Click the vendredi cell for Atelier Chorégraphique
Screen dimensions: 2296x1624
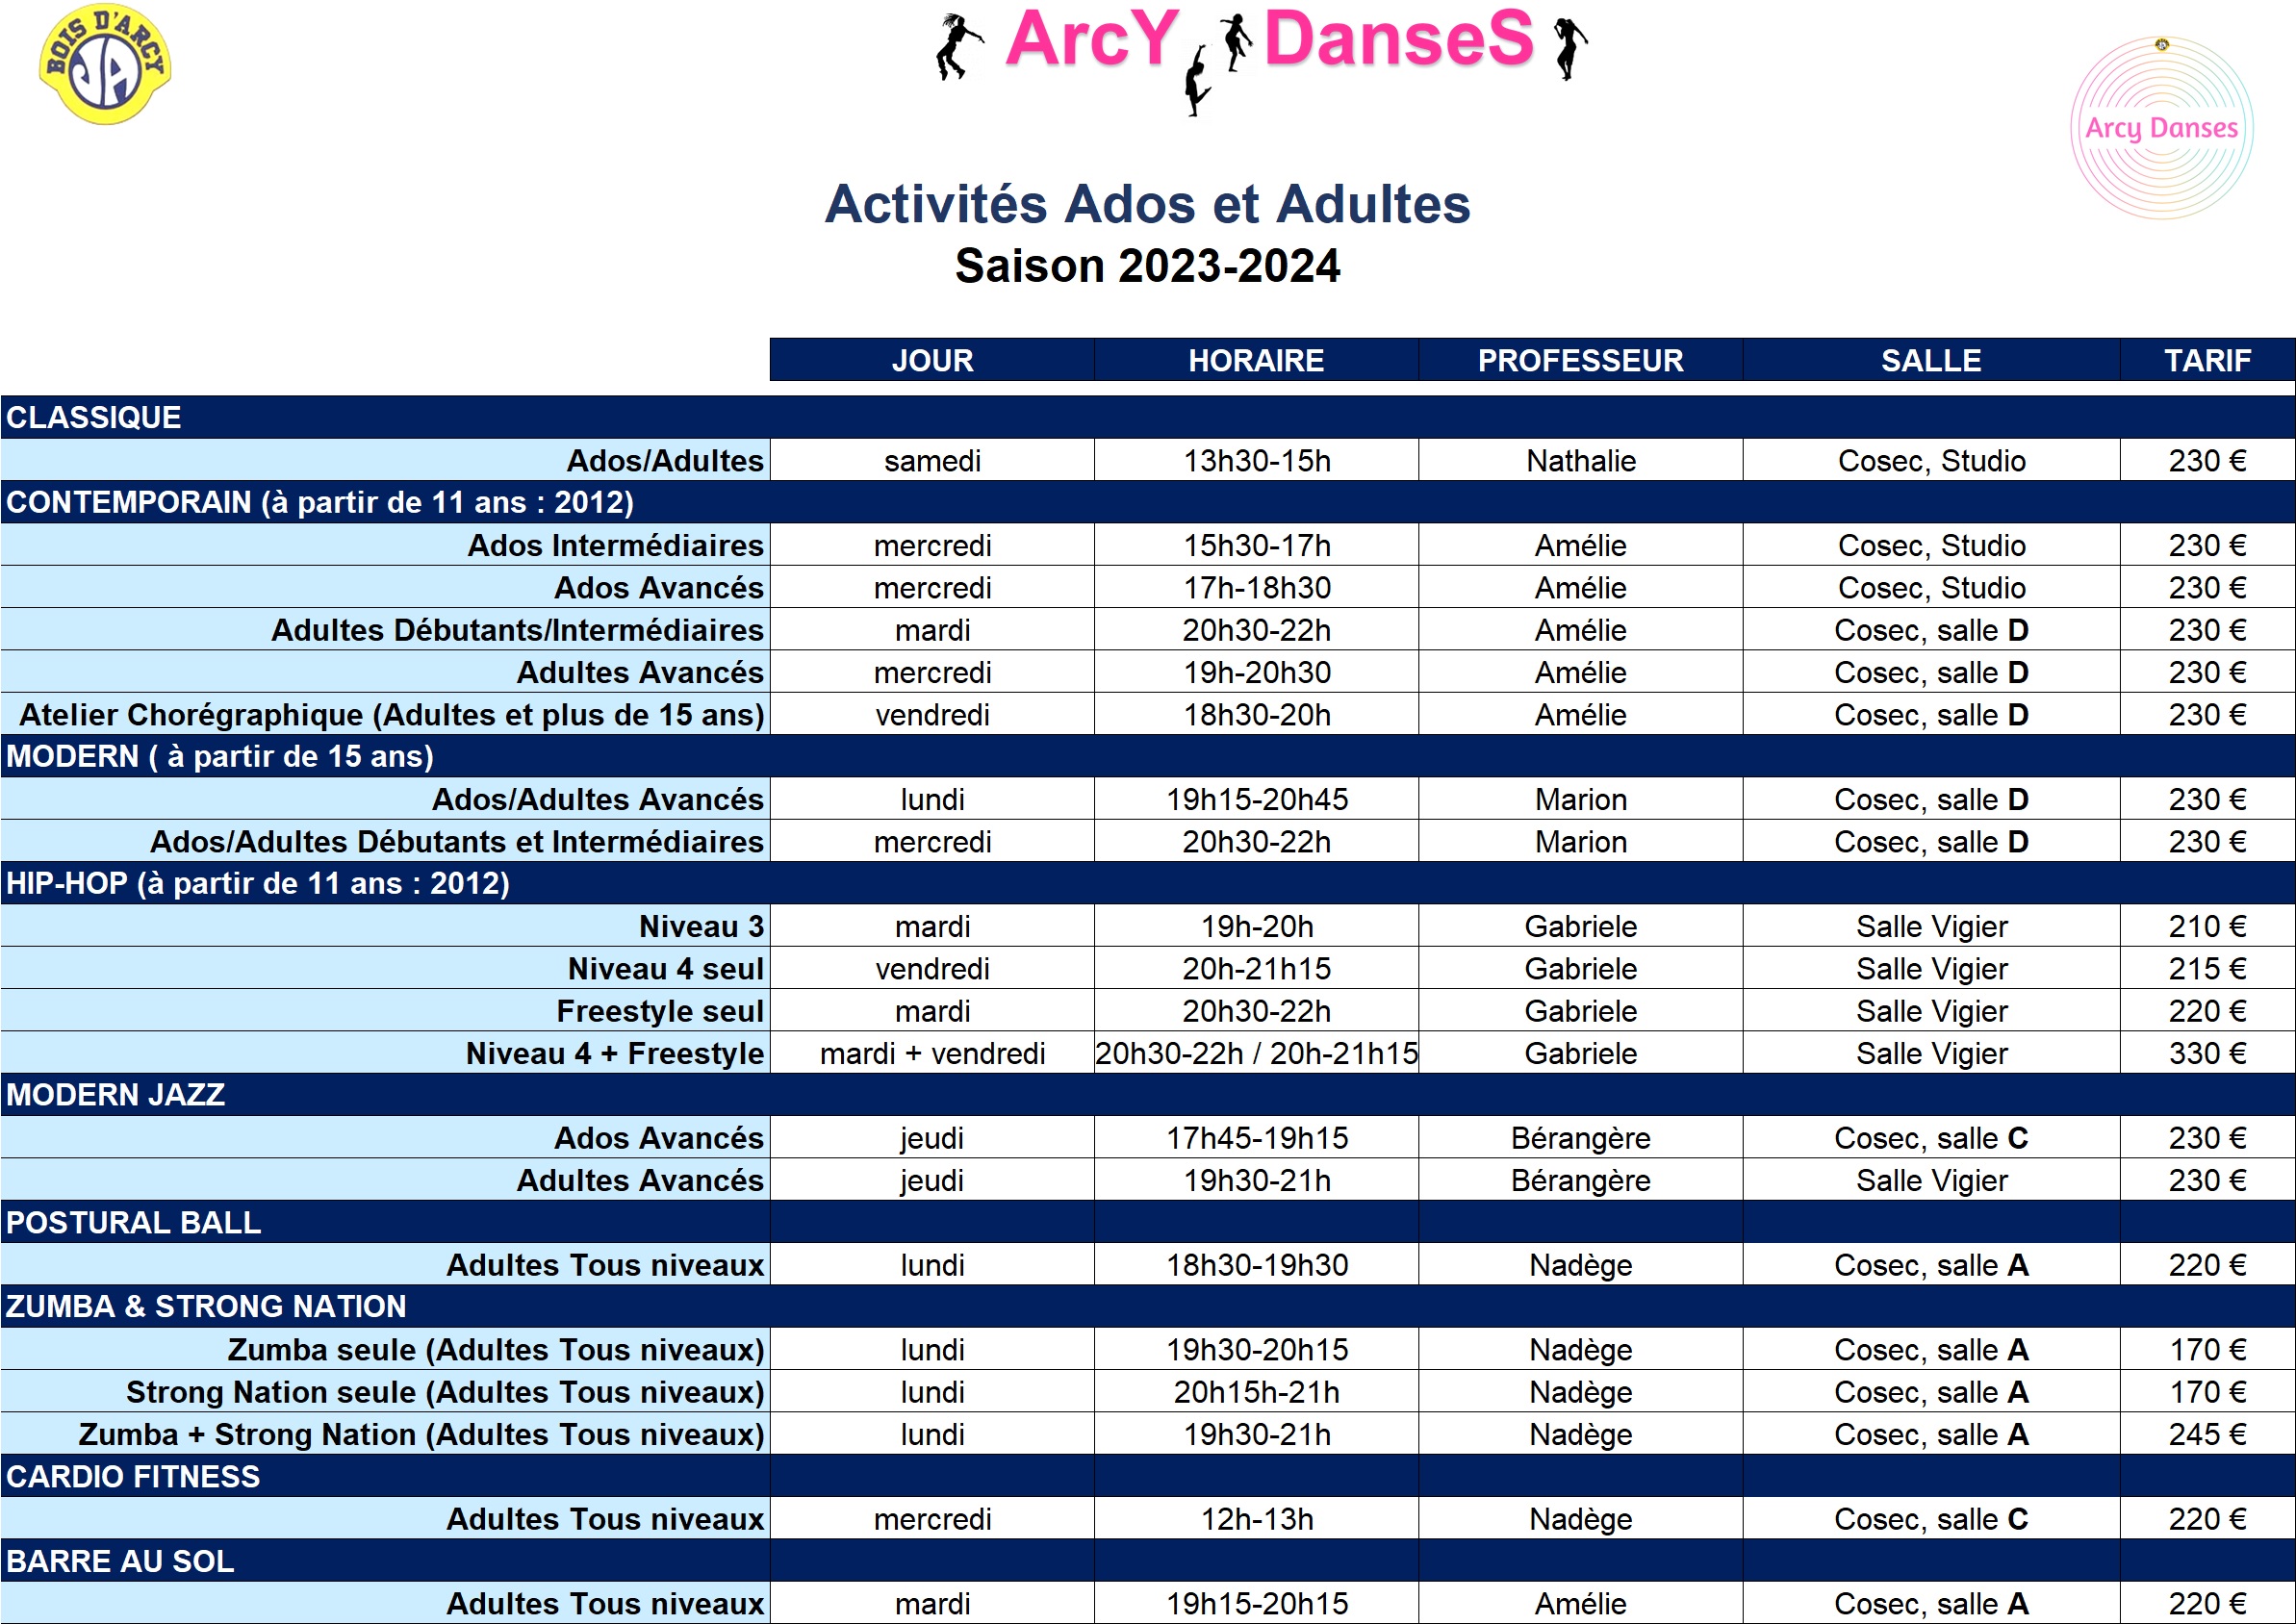[x=932, y=714]
